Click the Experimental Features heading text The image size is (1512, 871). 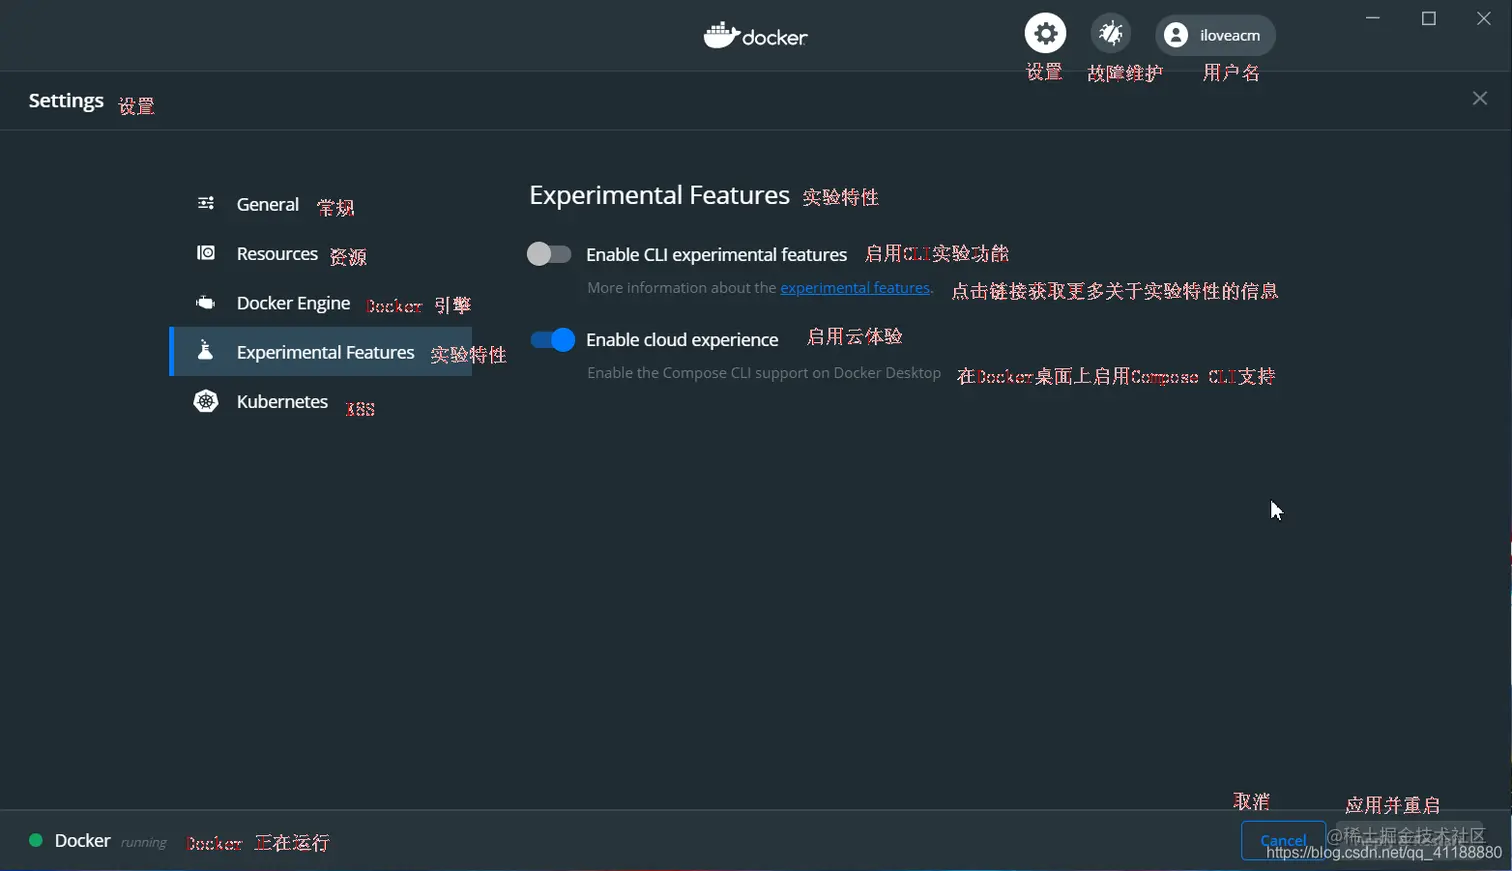pyautogui.click(x=659, y=195)
